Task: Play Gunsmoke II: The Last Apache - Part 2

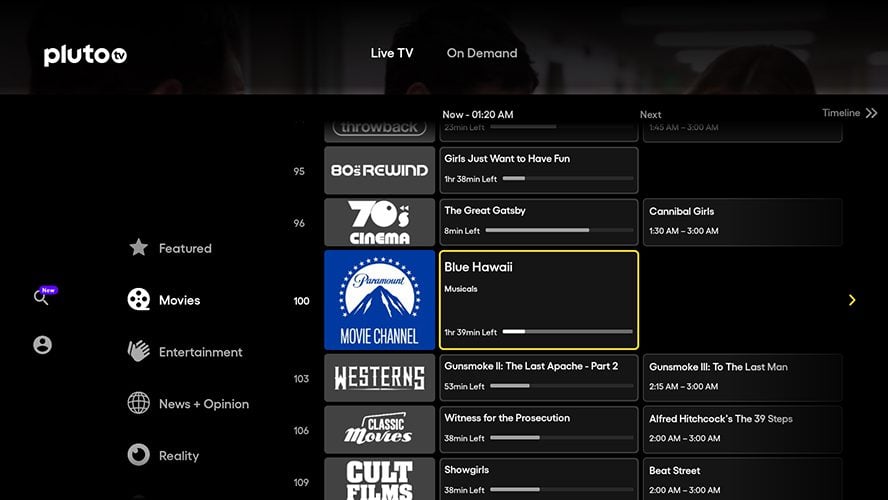Action: click(539, 378)
